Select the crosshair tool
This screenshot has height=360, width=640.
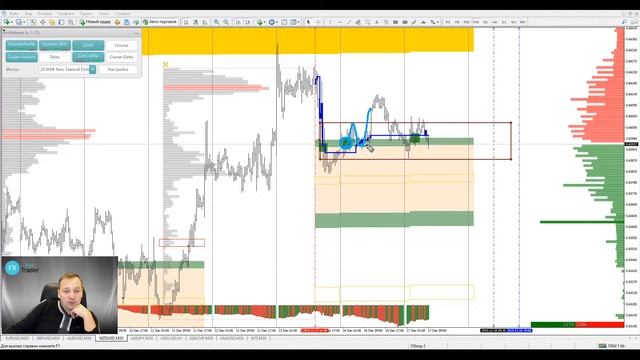click(318, 22)
